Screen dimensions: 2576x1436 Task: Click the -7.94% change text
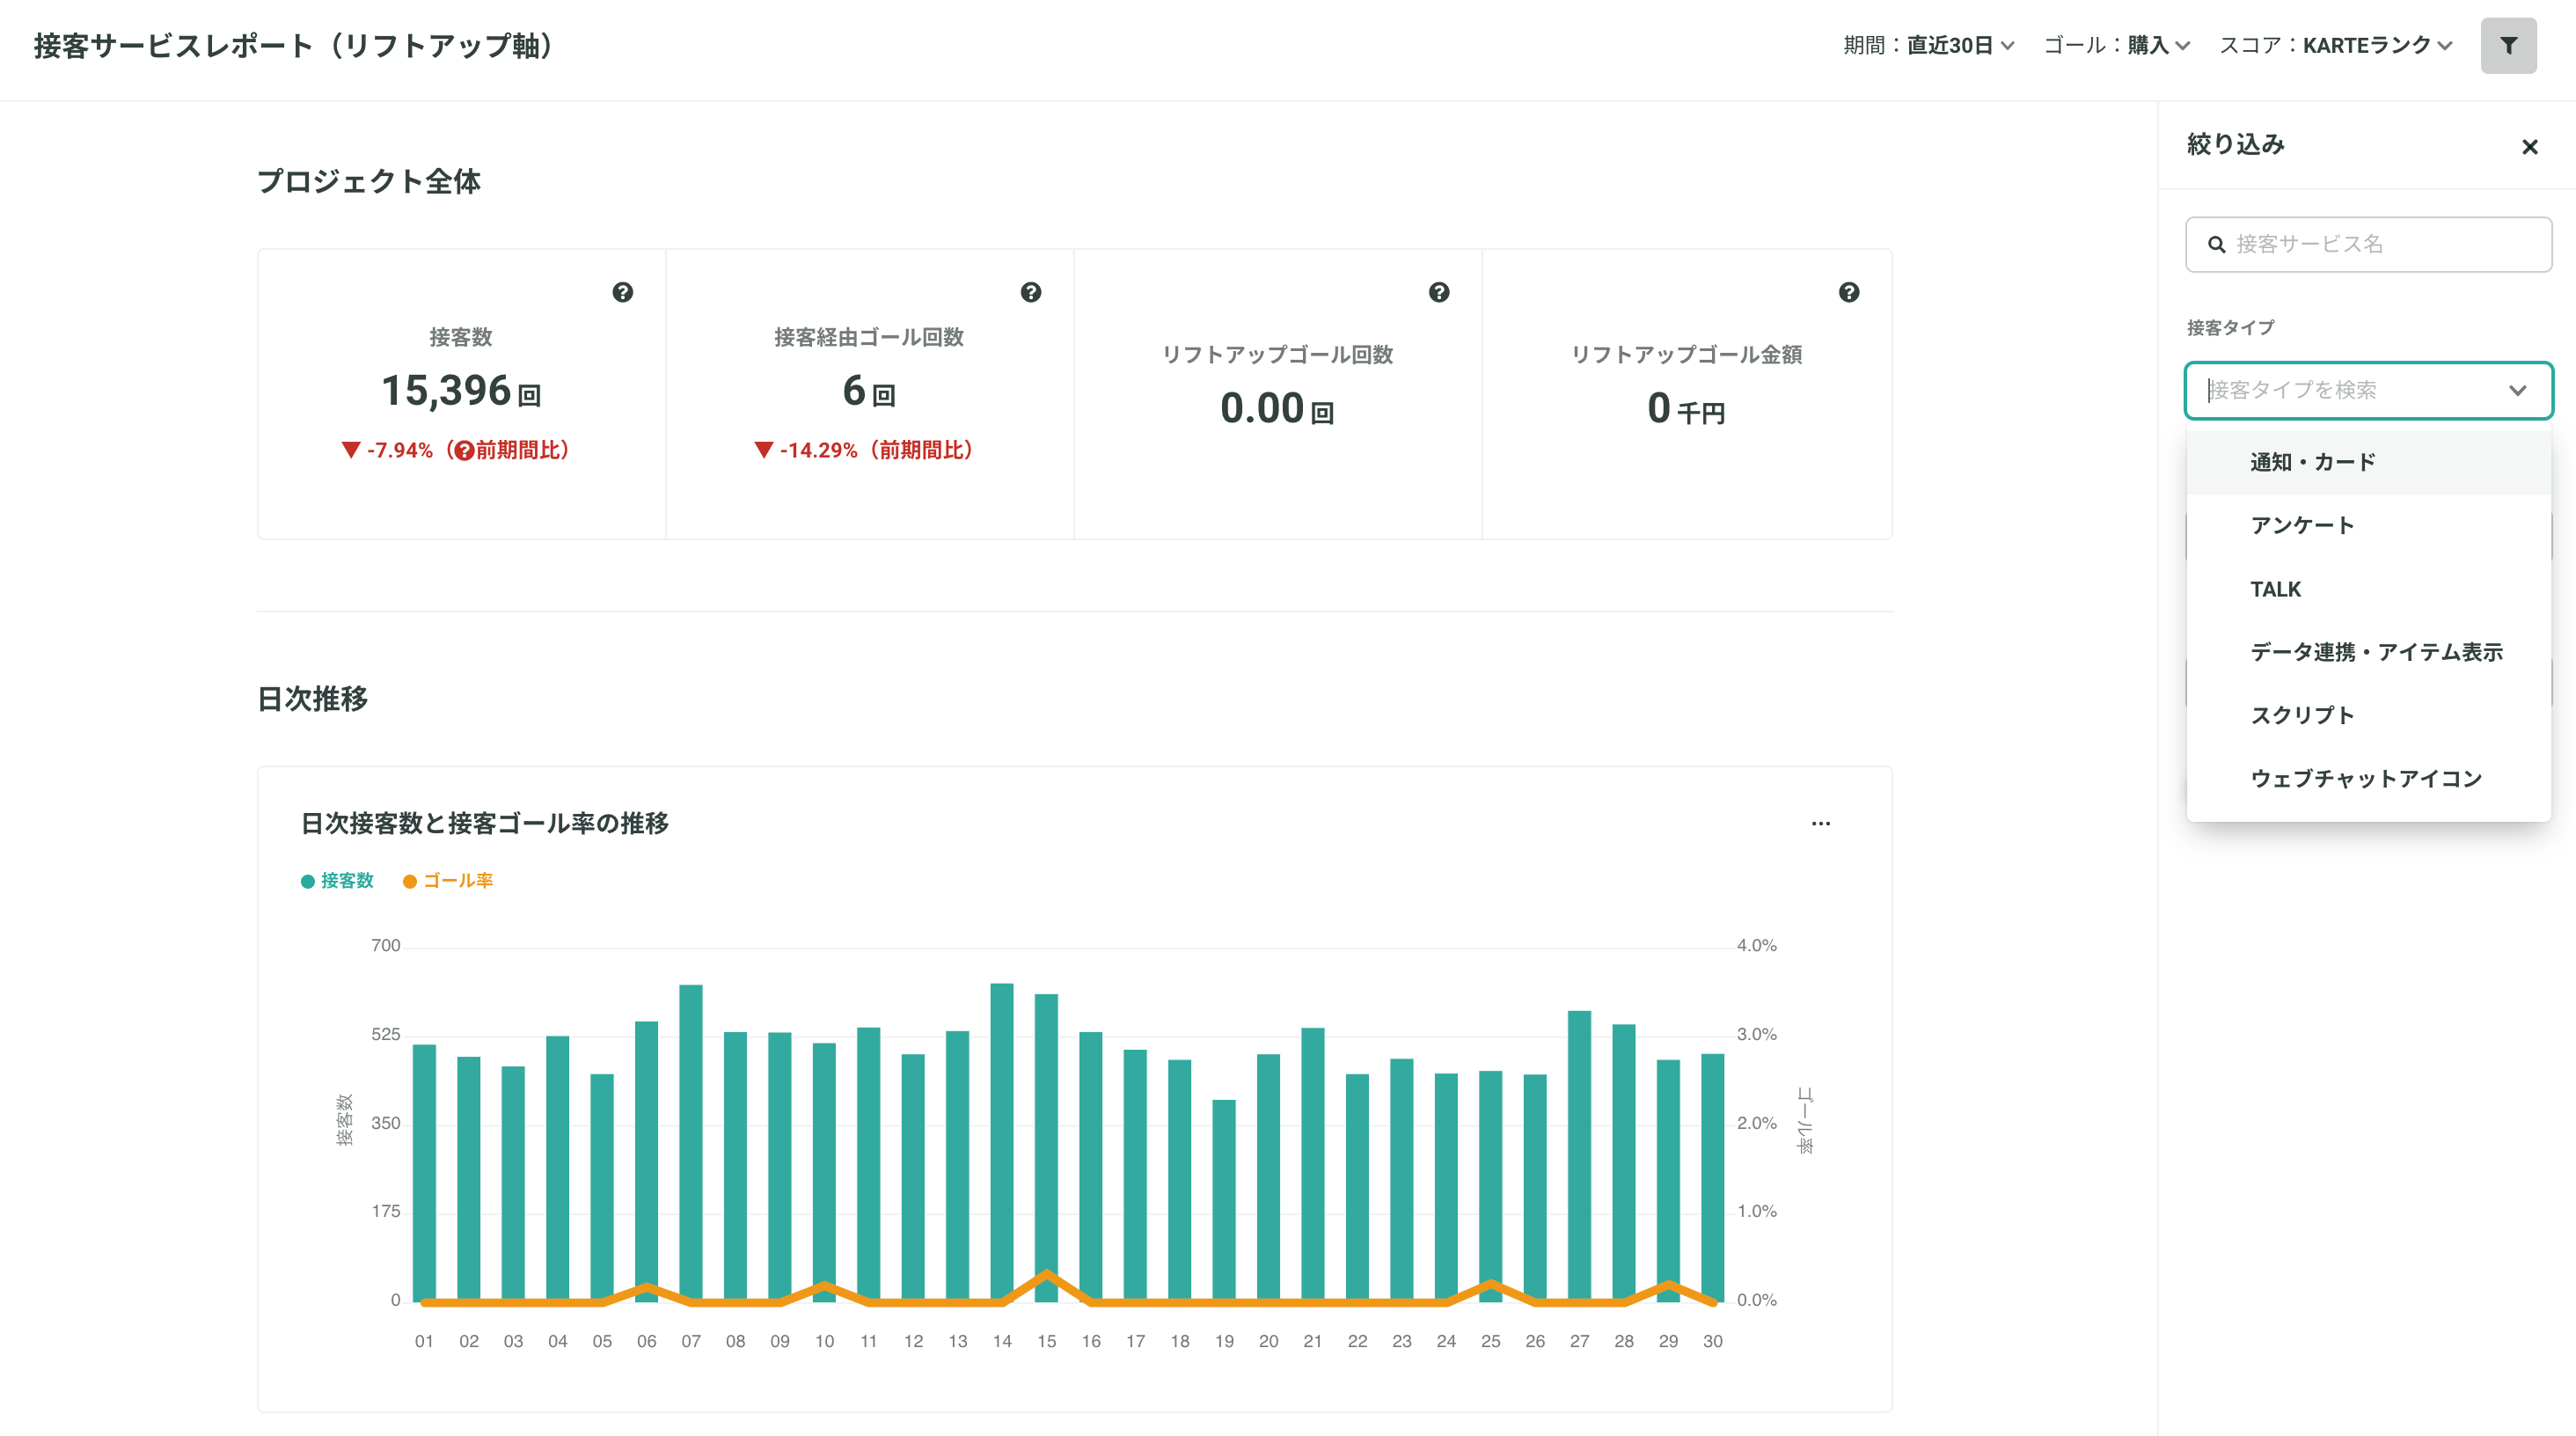(400, 451)
